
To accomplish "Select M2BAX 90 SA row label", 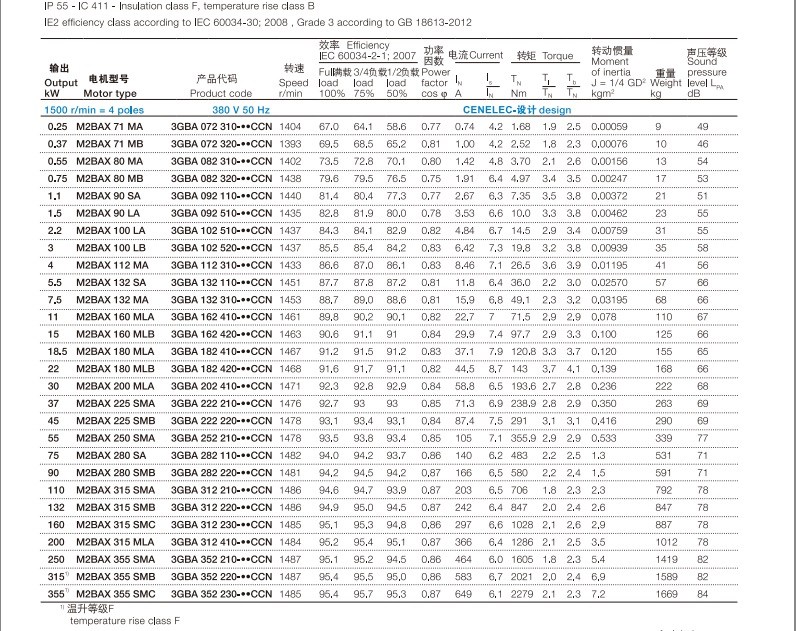I will (108, 196).
